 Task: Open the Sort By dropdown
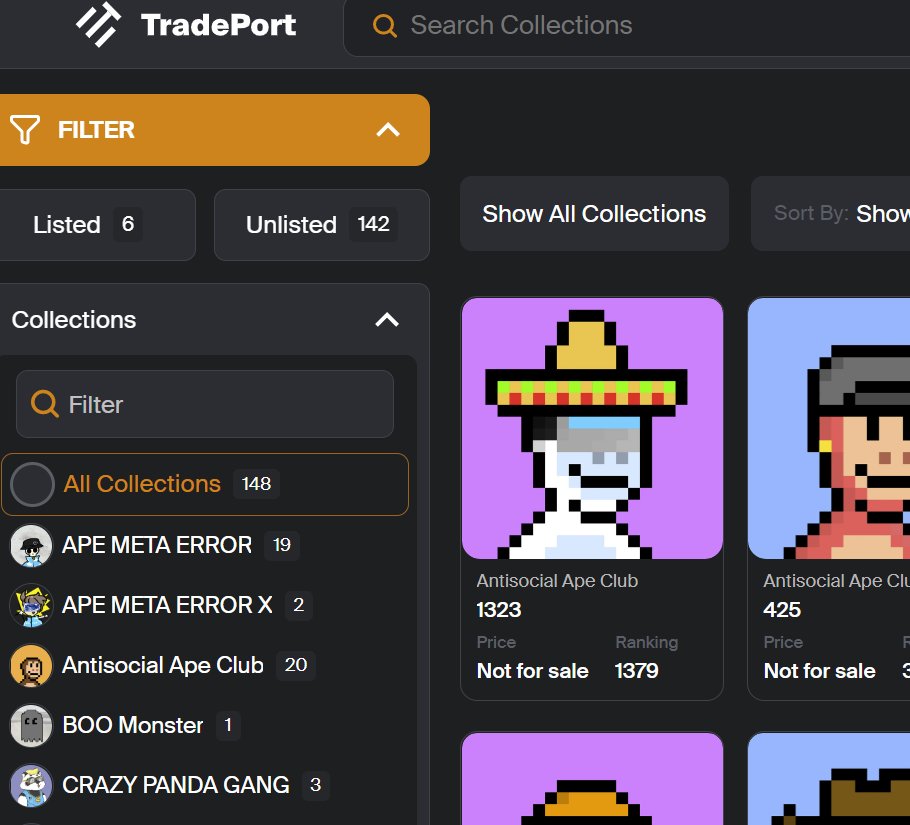tap(830, 214)
